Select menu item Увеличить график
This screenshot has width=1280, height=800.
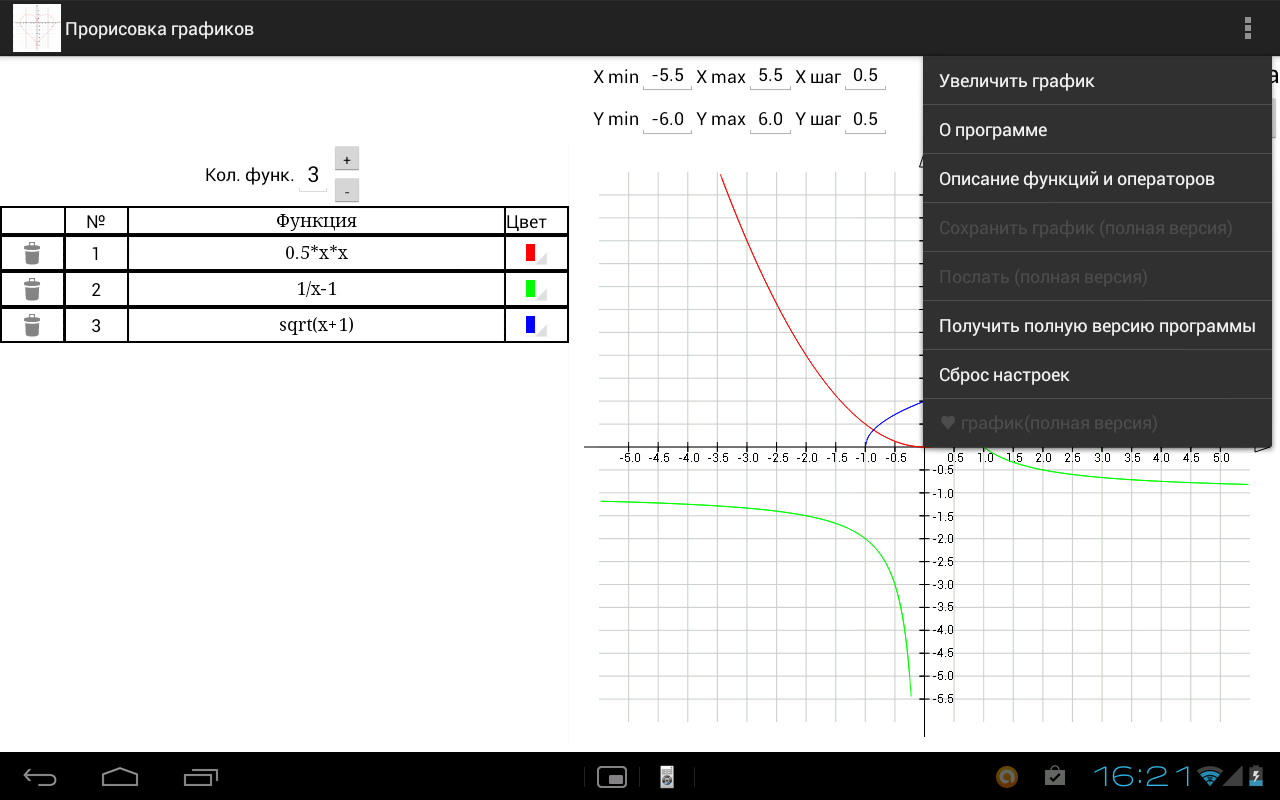pyautogui.click(x=1097, y=81)
